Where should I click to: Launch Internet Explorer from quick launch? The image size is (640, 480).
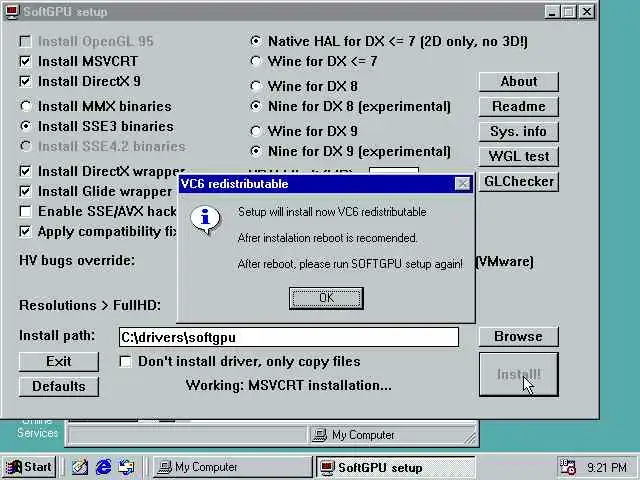(x=104, y=467)
